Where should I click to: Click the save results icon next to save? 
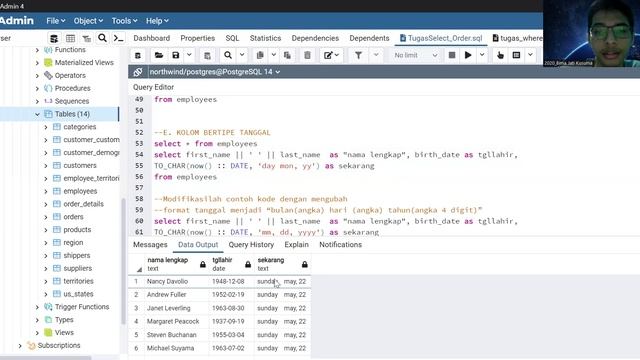coord(207,55)
